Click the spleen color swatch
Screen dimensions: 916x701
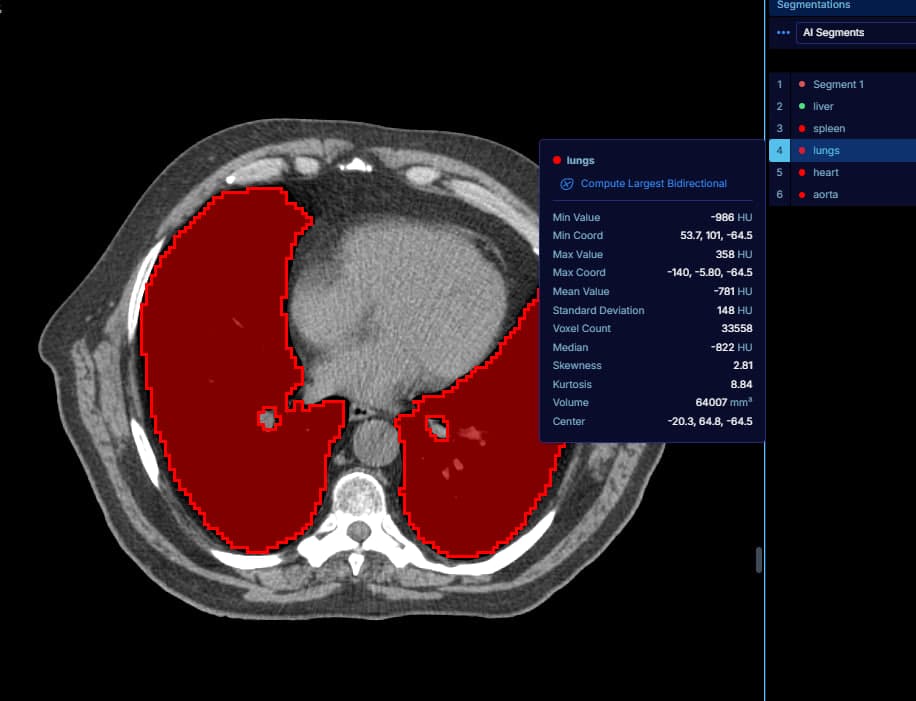802,129
